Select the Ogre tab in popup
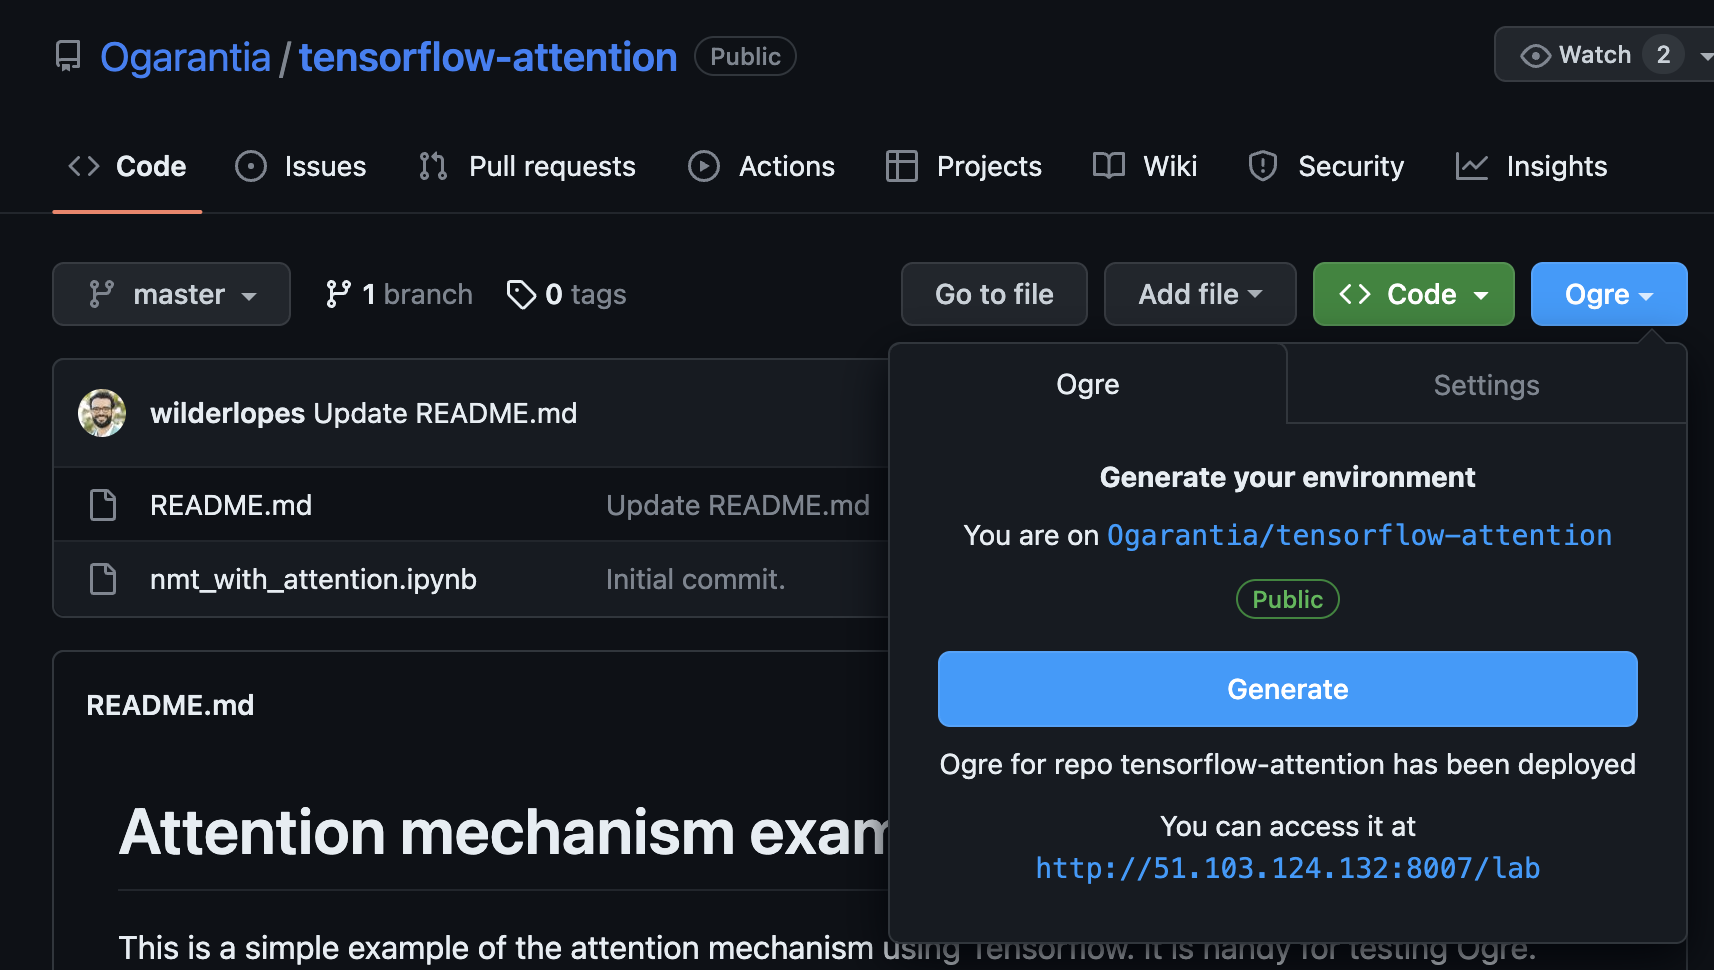Viewport: 1714px width, 970px height. tap(1088, 384)
